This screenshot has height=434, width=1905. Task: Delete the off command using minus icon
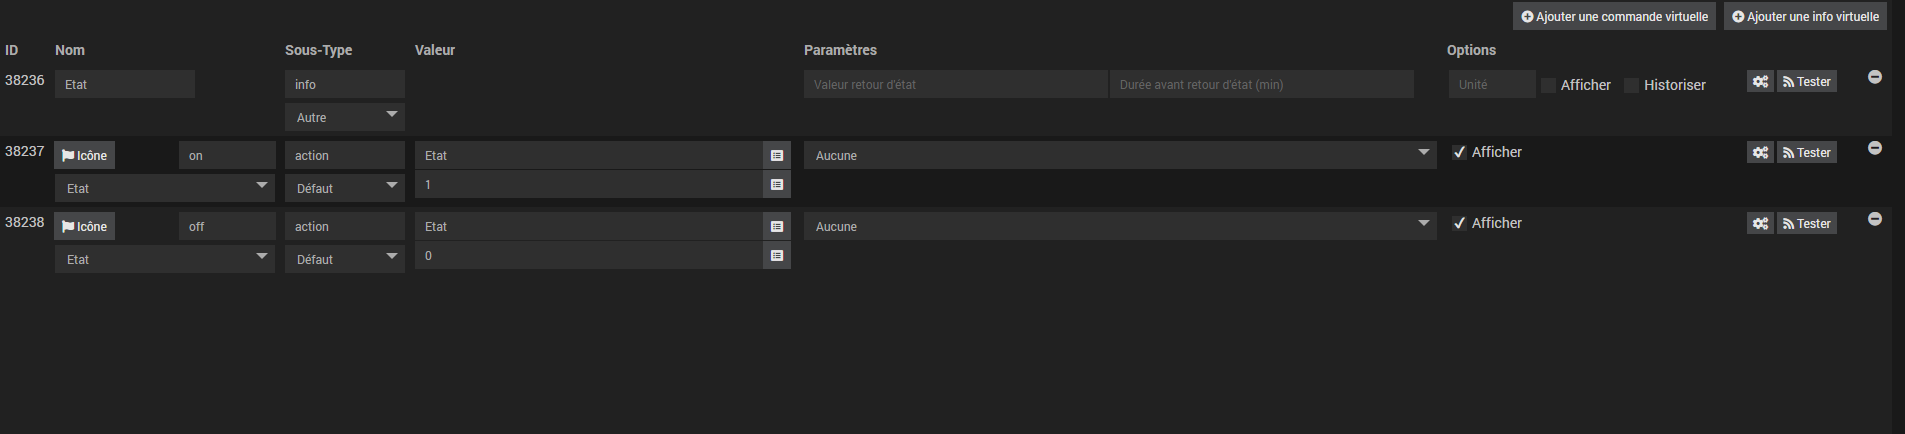click(x=1875, y=219)
